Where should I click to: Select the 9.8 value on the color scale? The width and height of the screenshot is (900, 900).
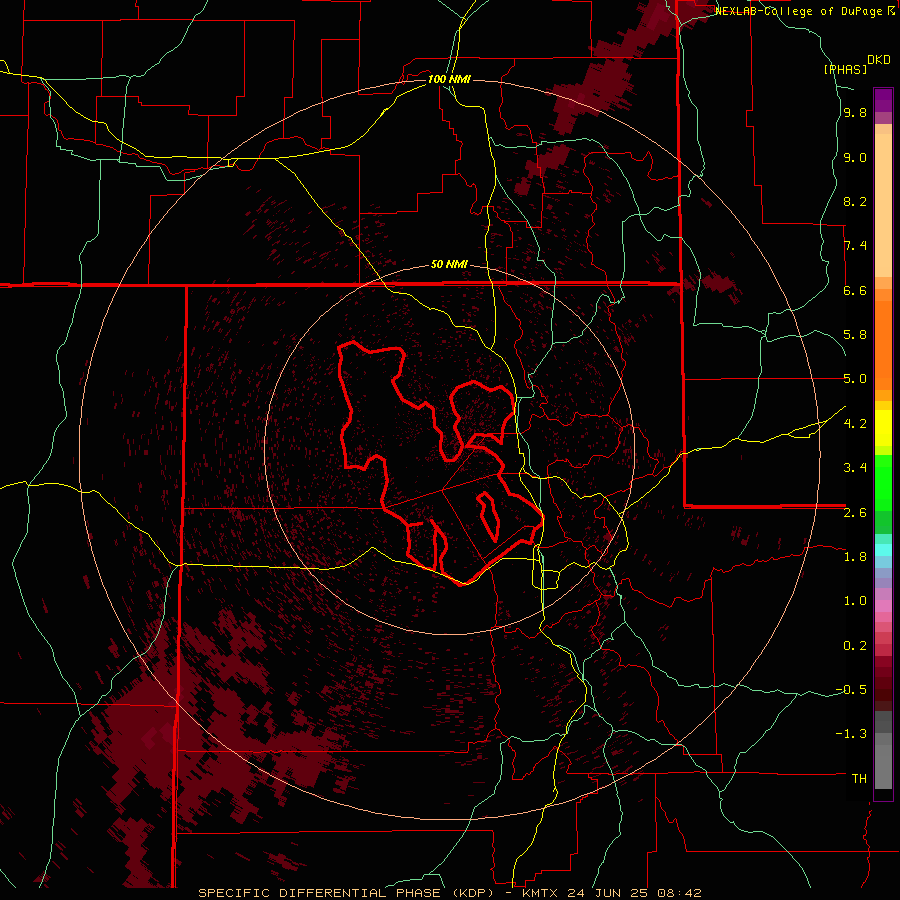pyautogui.click(x=855, y=113)
